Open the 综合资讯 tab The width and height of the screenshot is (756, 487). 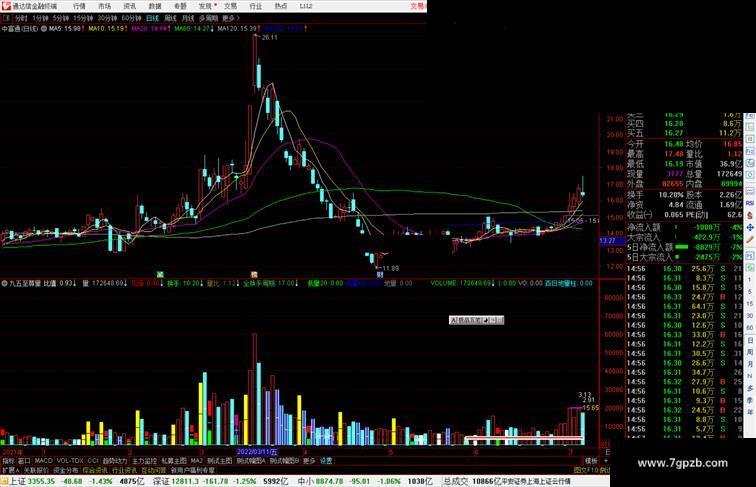[x=95, y=470]
